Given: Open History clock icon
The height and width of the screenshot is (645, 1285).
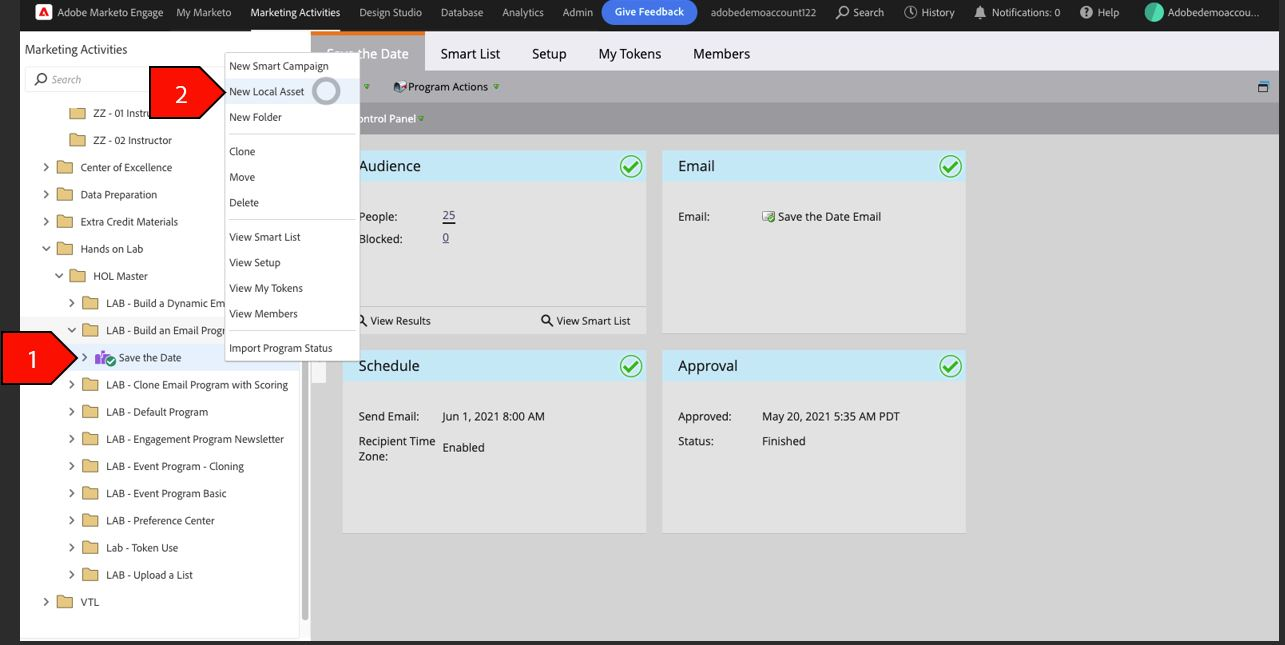Looking at the screenshot, I should click(911, 13).
